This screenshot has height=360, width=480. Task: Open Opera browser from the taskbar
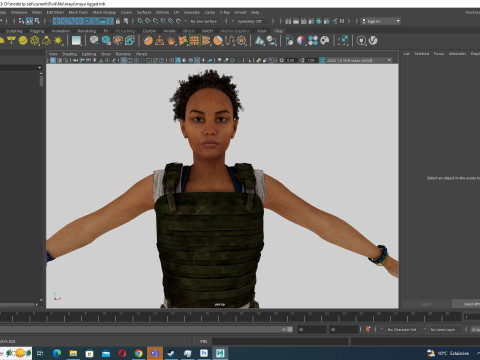(122, 353)
